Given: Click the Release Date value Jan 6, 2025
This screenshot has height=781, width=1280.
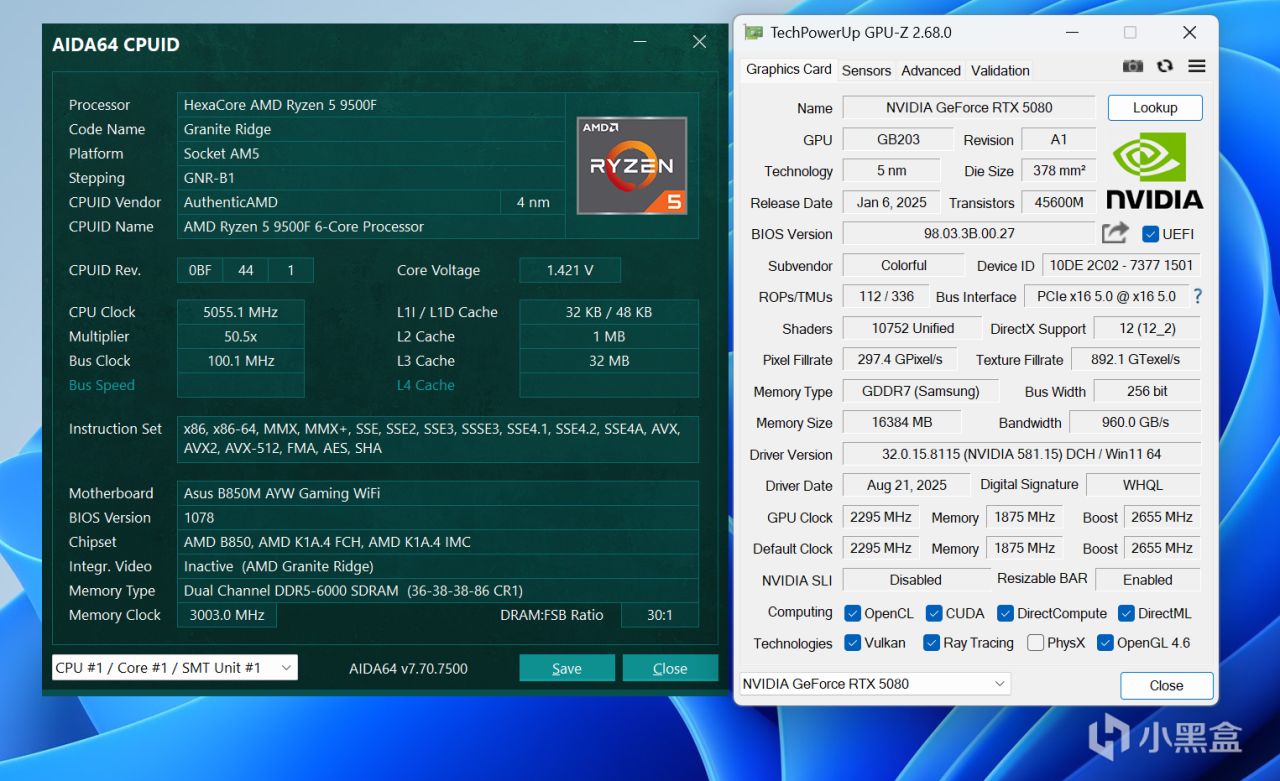Looking at the screenshot, I should pyautogui.click(x=891, y=202).
